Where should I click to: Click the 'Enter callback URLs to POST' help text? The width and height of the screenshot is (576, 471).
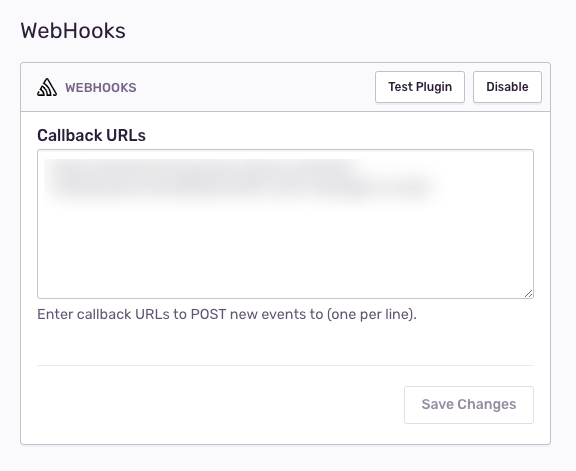pos(227,314)
